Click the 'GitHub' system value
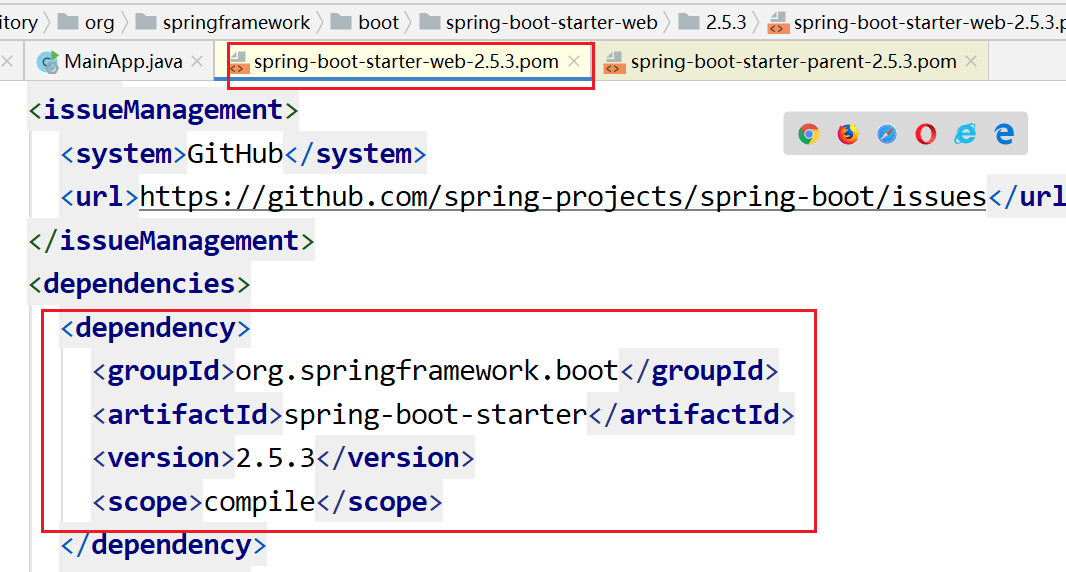 click(x=235, y=154)
